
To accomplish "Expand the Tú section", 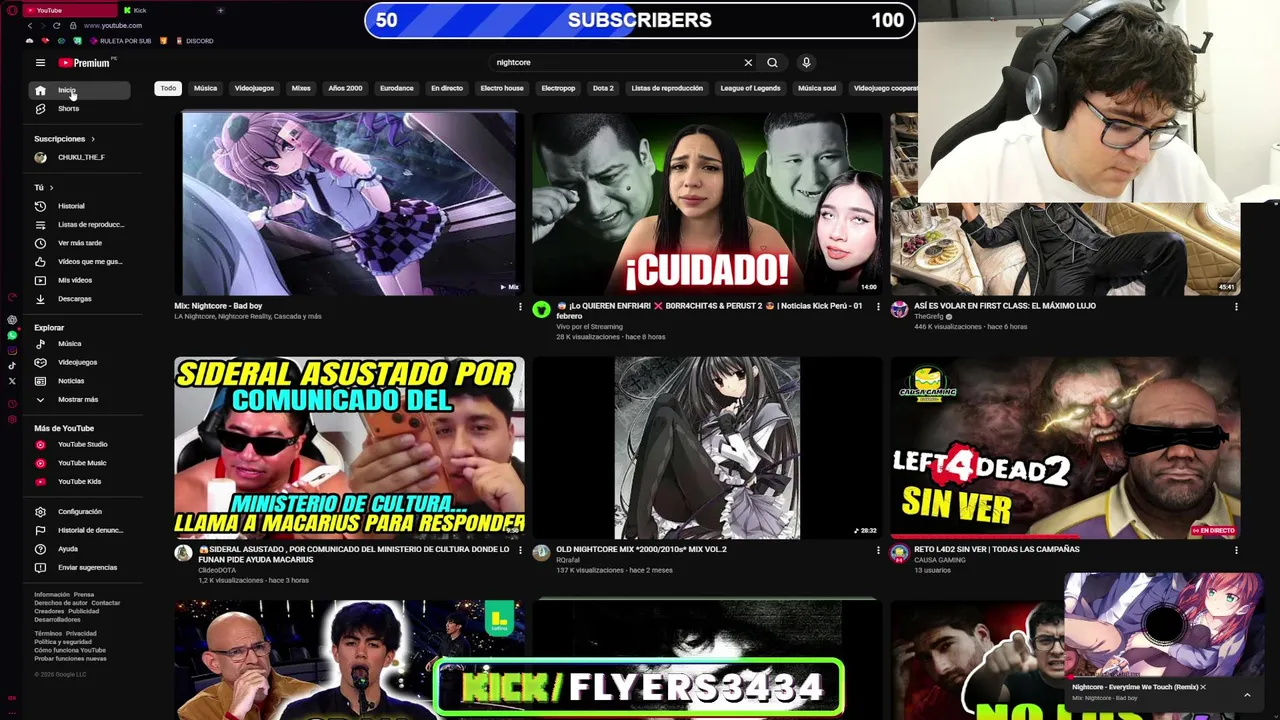I will pyautogui.click(x=44, y=187).
